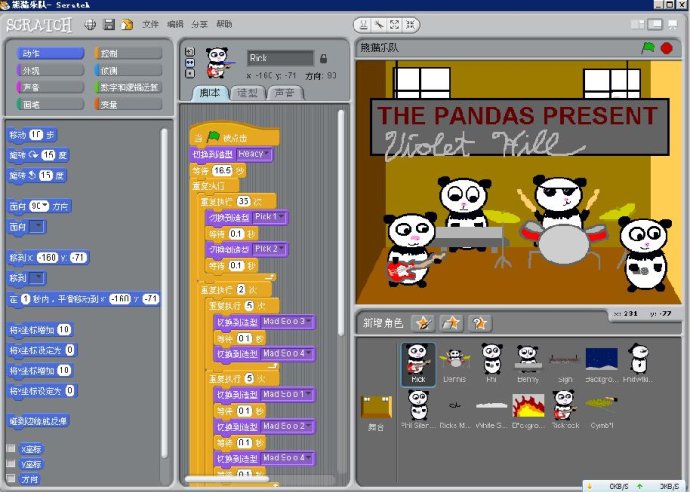Image resolution: width=690 pixels, height=492 pixels.
Task: Paint a new sprite with brush-star icon
Action: tap(422, 323)
